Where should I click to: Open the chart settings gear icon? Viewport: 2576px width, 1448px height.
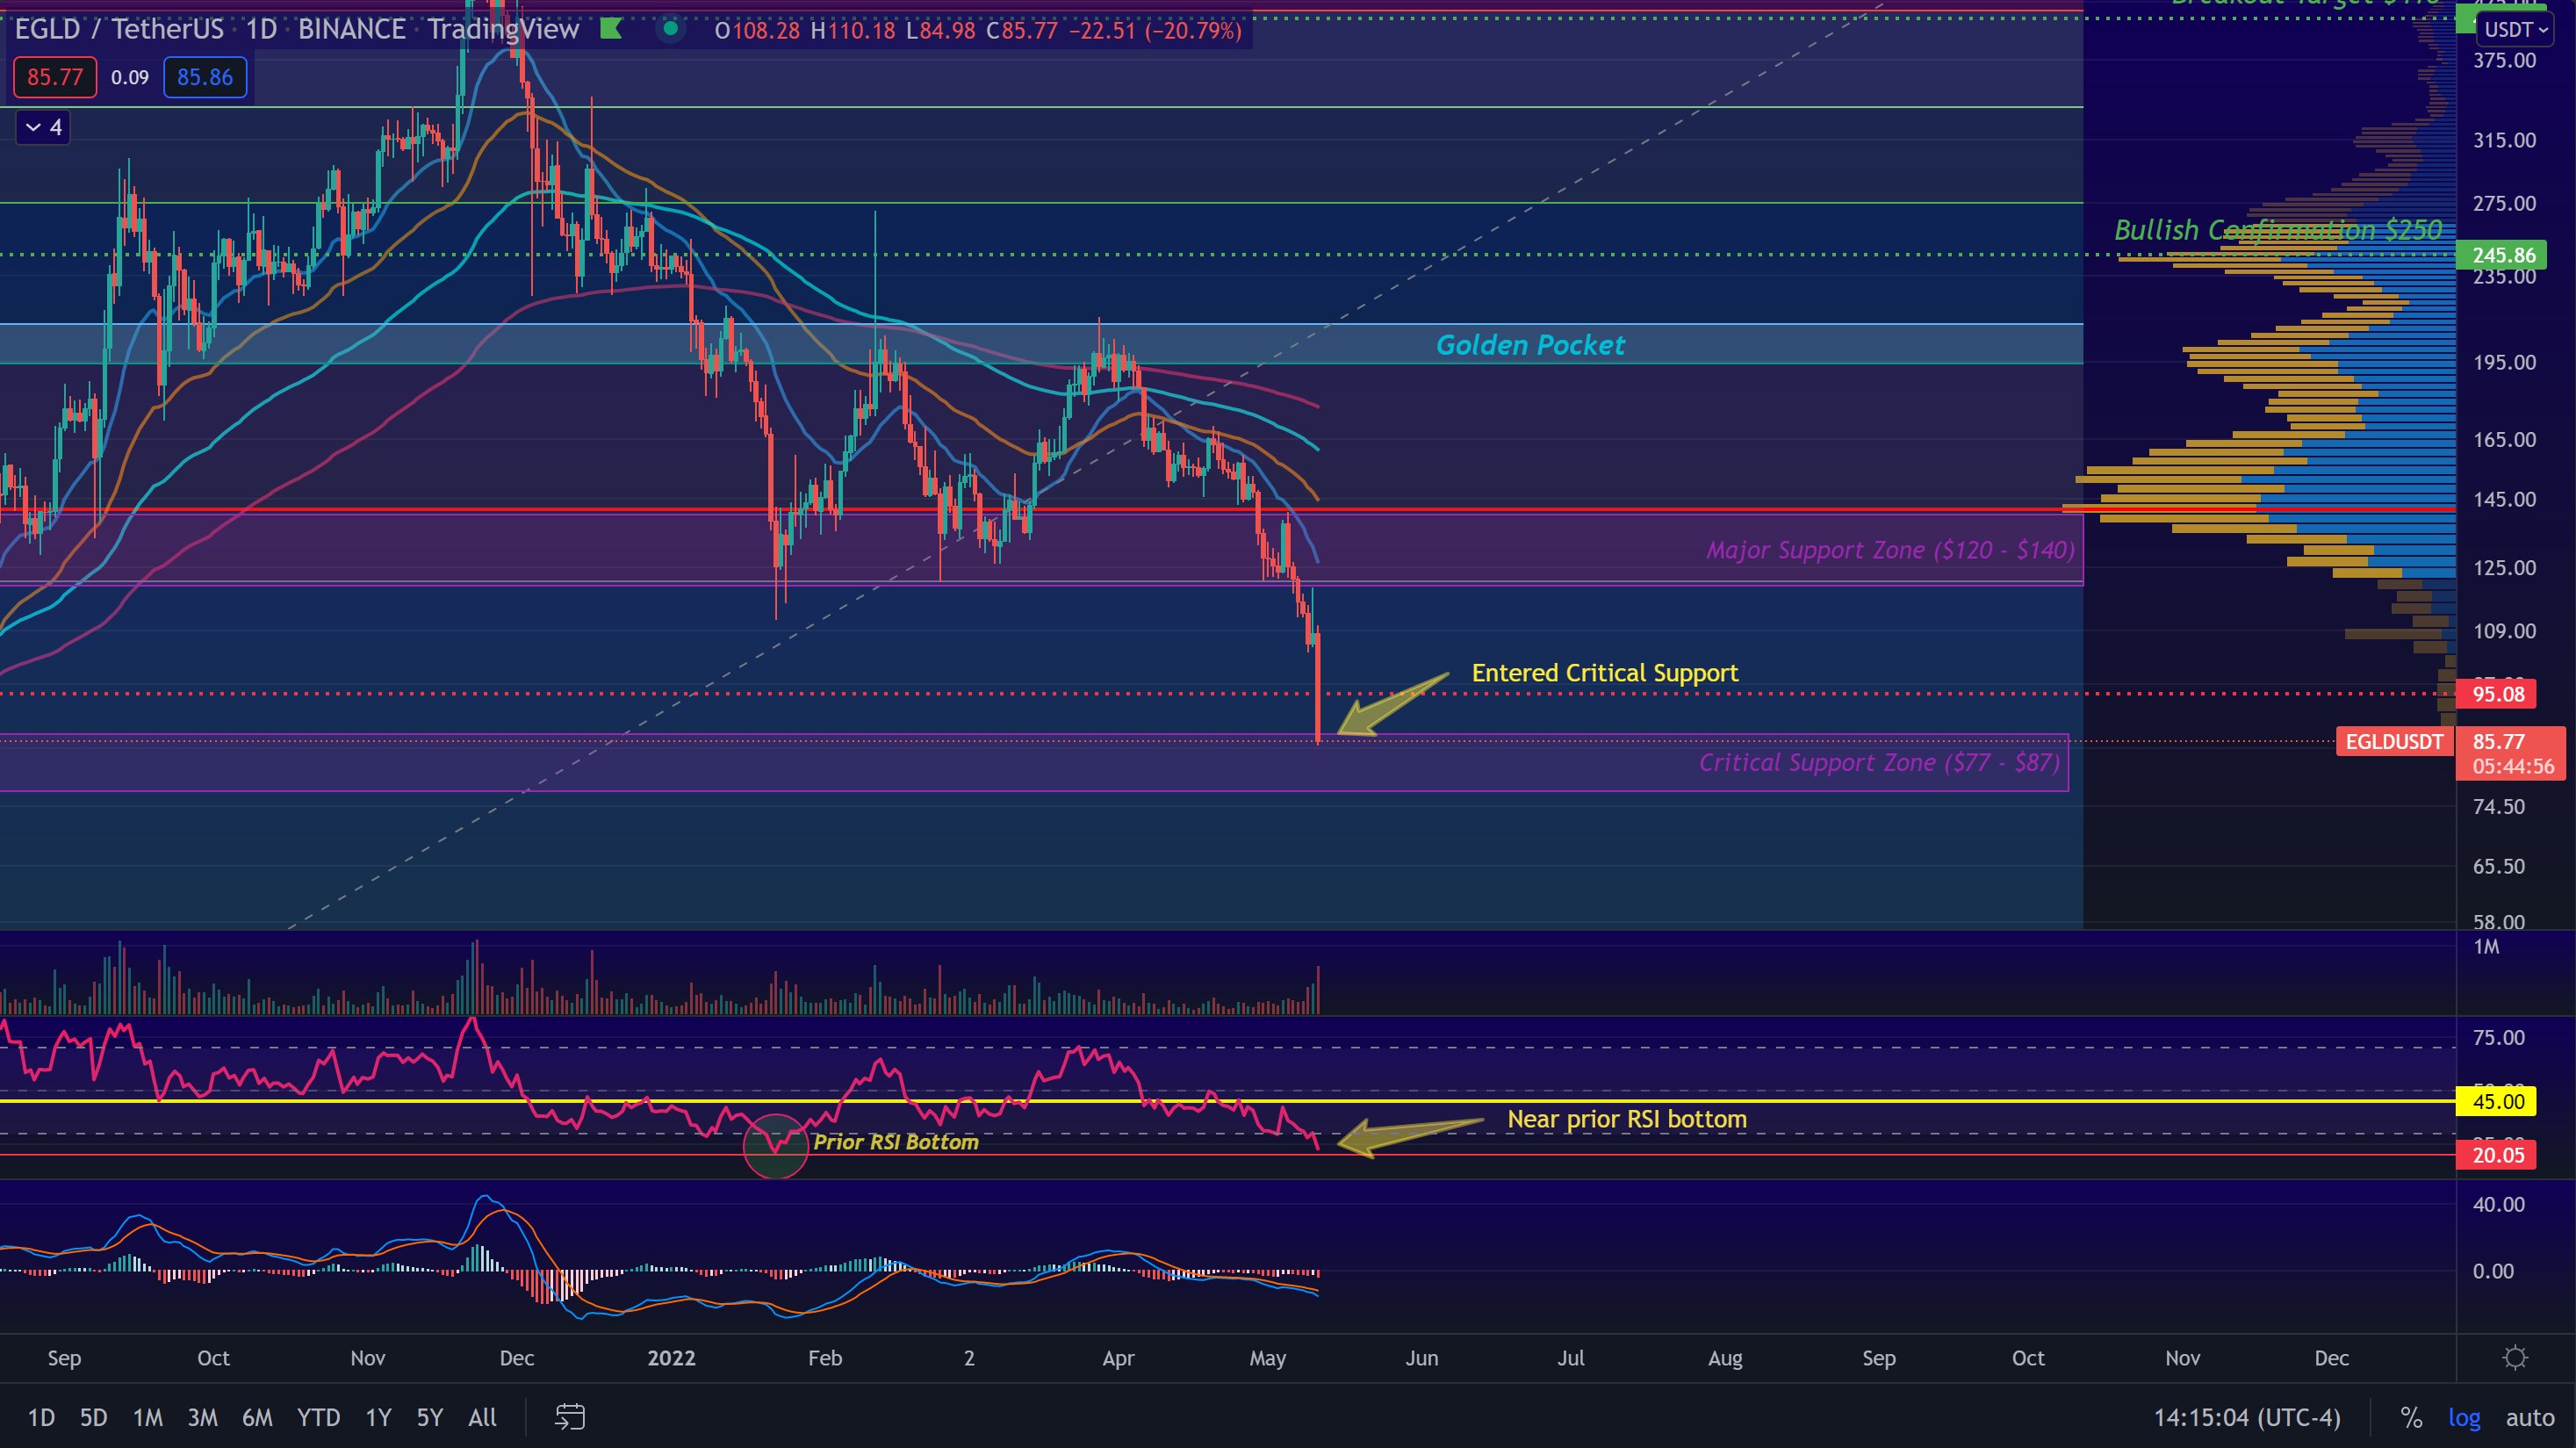point(2515,1357)
